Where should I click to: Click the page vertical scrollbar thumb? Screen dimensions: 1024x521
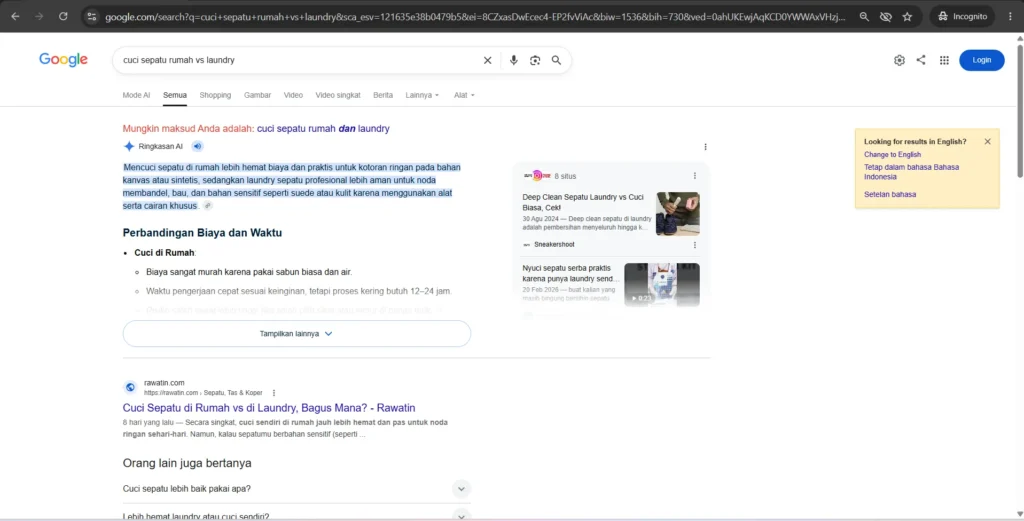pyautogui.click(x=1019, y=110)
